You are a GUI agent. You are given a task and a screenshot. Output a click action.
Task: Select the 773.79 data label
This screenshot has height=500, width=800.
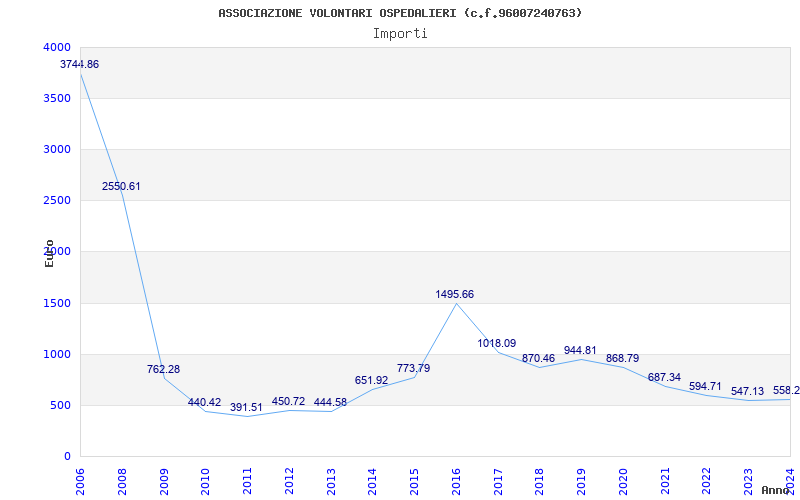click(413, 368)
